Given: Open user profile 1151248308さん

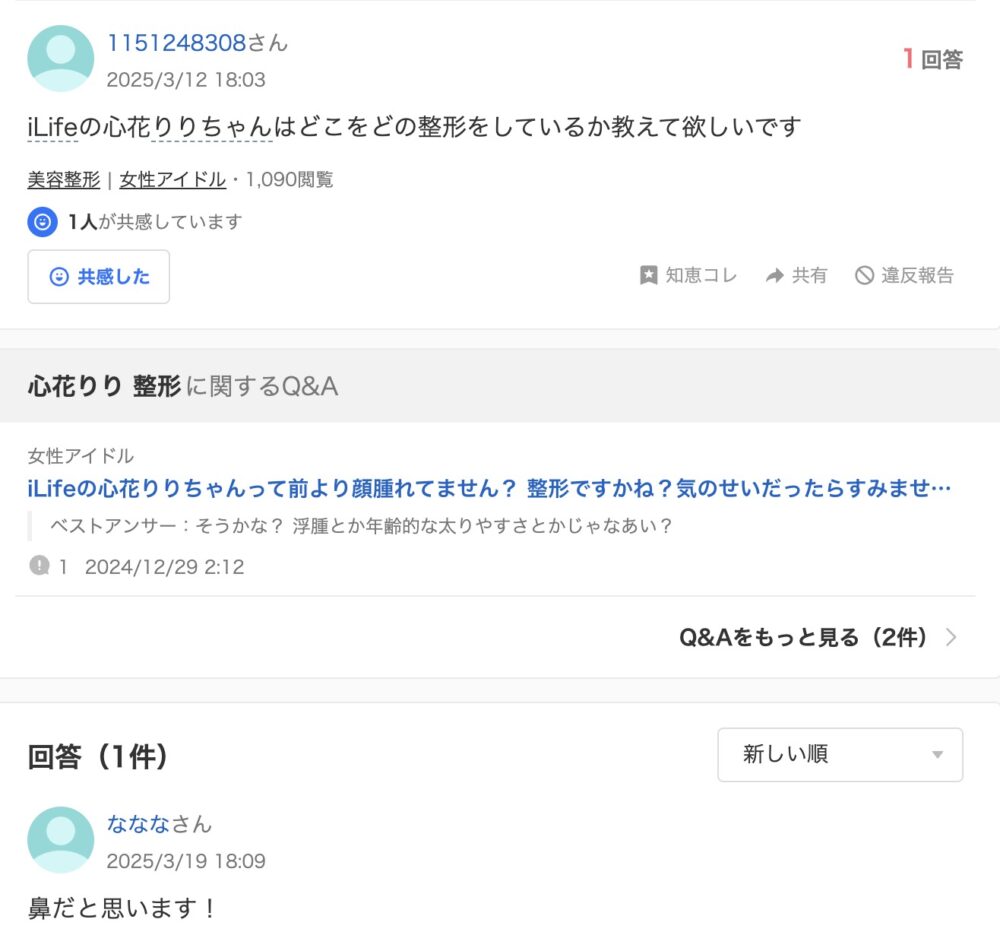Looking at the screenshot, I should 197,43.
